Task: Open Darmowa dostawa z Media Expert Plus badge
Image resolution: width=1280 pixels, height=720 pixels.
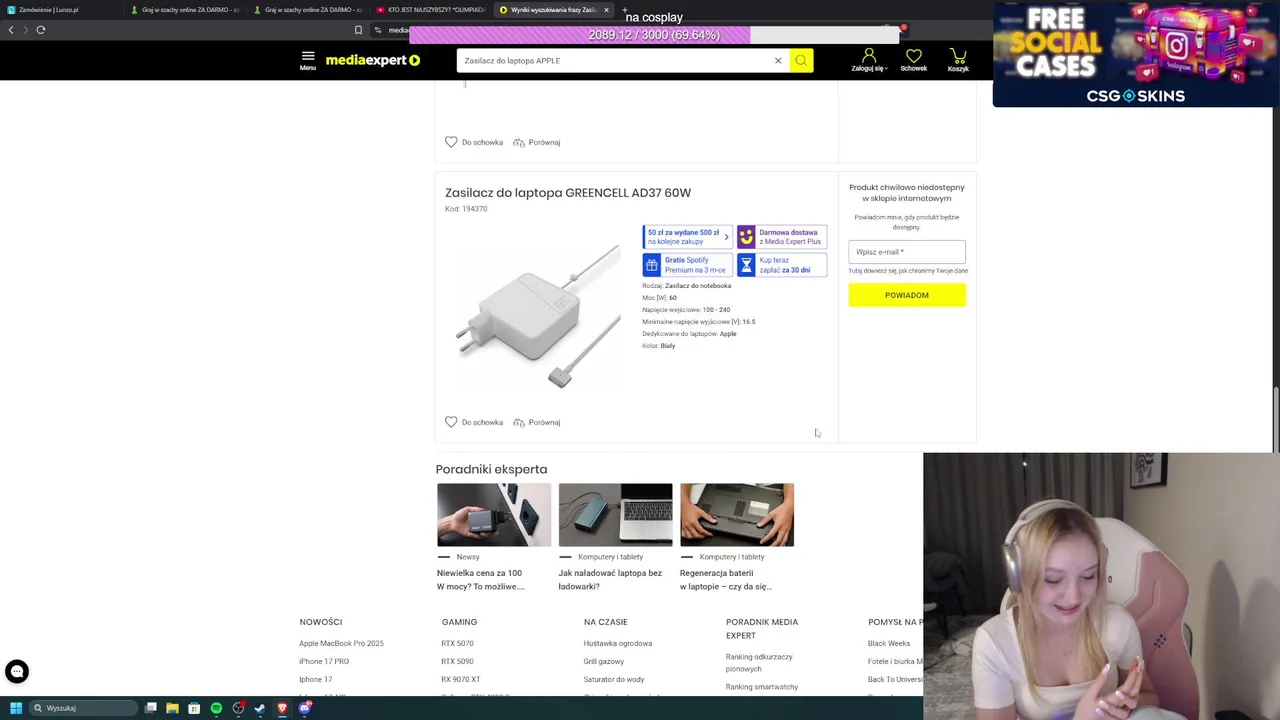Action: (x=782, y=237)
